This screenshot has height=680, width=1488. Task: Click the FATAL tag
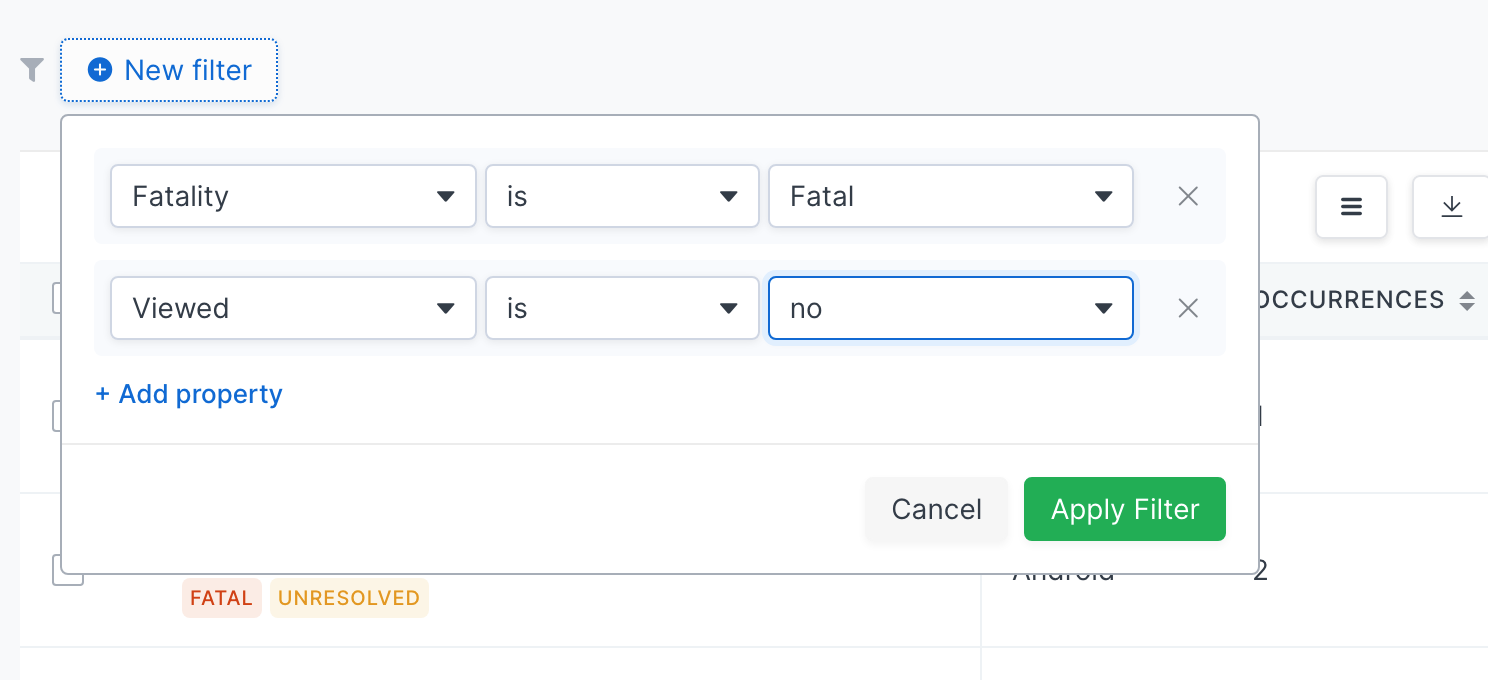(221, 598)
